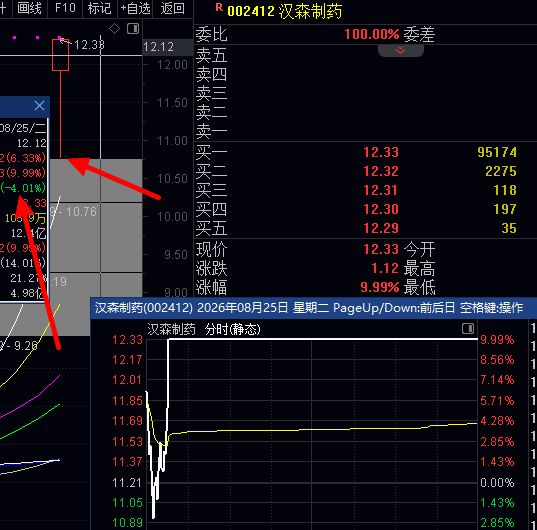Viewport: 537px width, 530px height.
Task: Click the intraday window title bar 汉森制药(002412)
Action: [x=308, y=308]
